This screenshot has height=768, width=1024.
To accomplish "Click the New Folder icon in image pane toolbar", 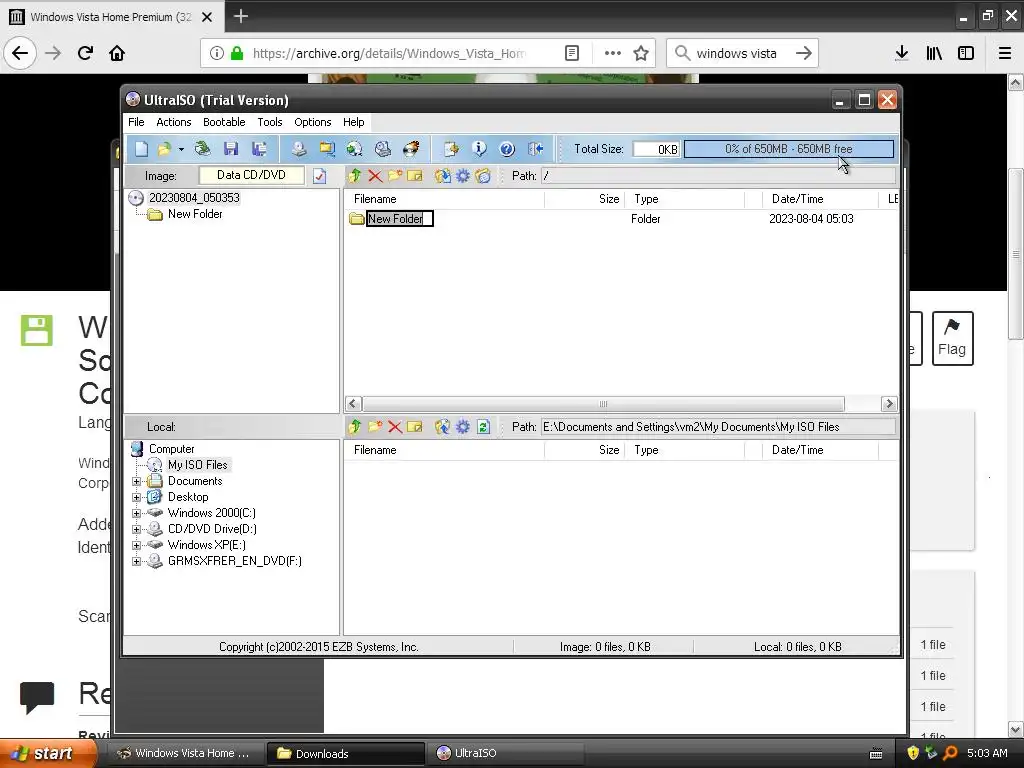I will [395, 175].
